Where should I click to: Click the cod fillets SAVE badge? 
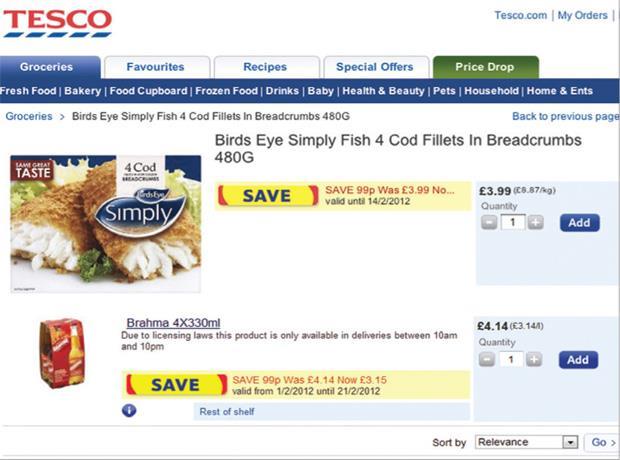[x=267, y=196]
